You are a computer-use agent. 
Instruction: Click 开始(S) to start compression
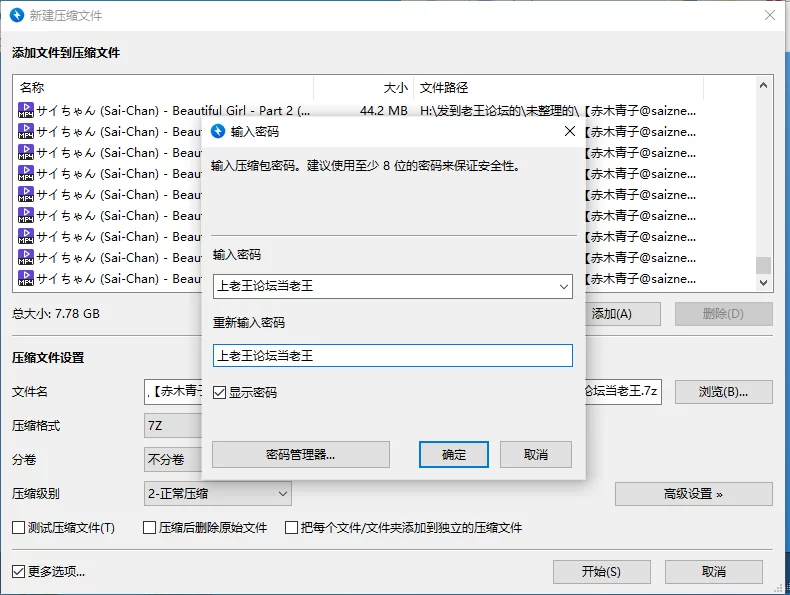tap(602, 572)
